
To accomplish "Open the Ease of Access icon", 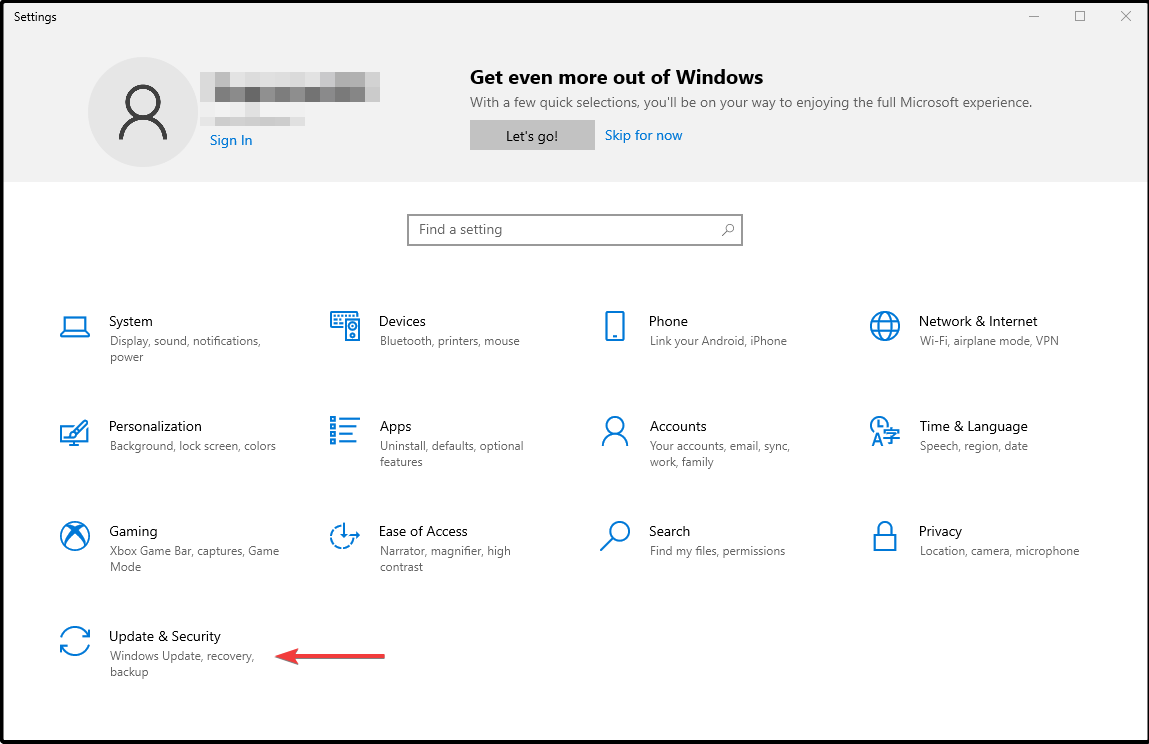I will pyautogui.click(x=345, y=536).
